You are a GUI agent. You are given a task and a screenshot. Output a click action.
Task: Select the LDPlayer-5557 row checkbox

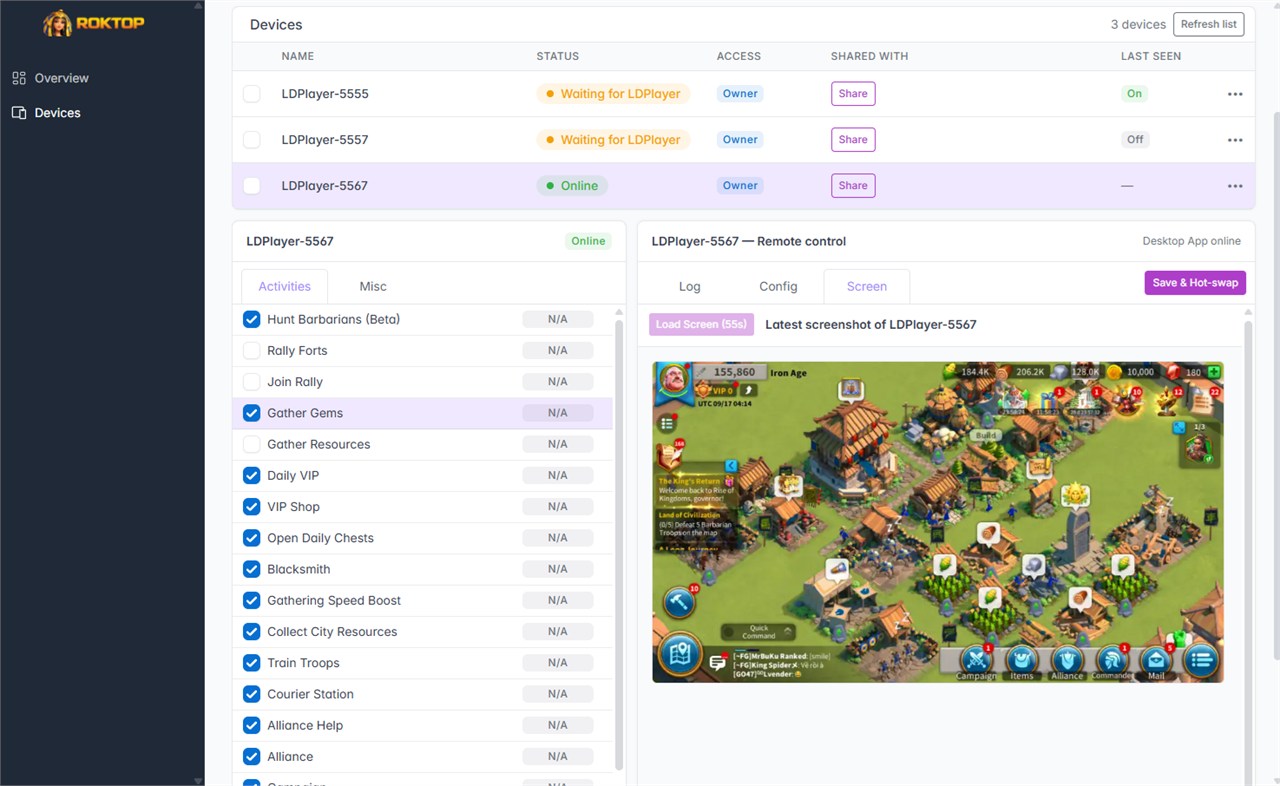(x=252, y=140)
